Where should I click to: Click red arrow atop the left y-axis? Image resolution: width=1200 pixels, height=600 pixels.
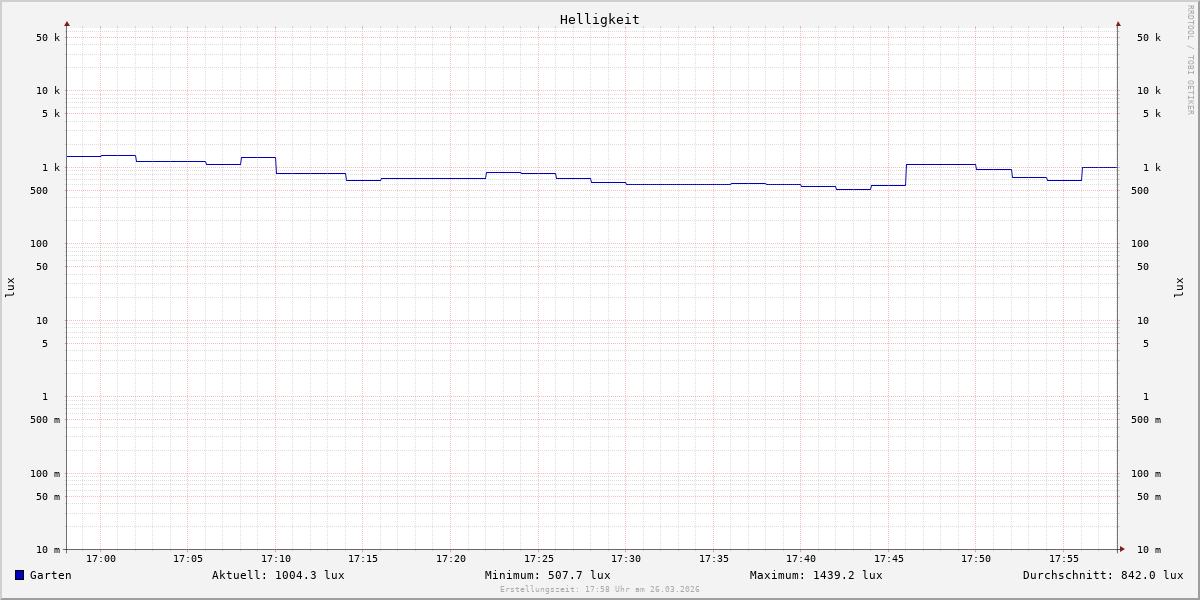click(67, 23)
